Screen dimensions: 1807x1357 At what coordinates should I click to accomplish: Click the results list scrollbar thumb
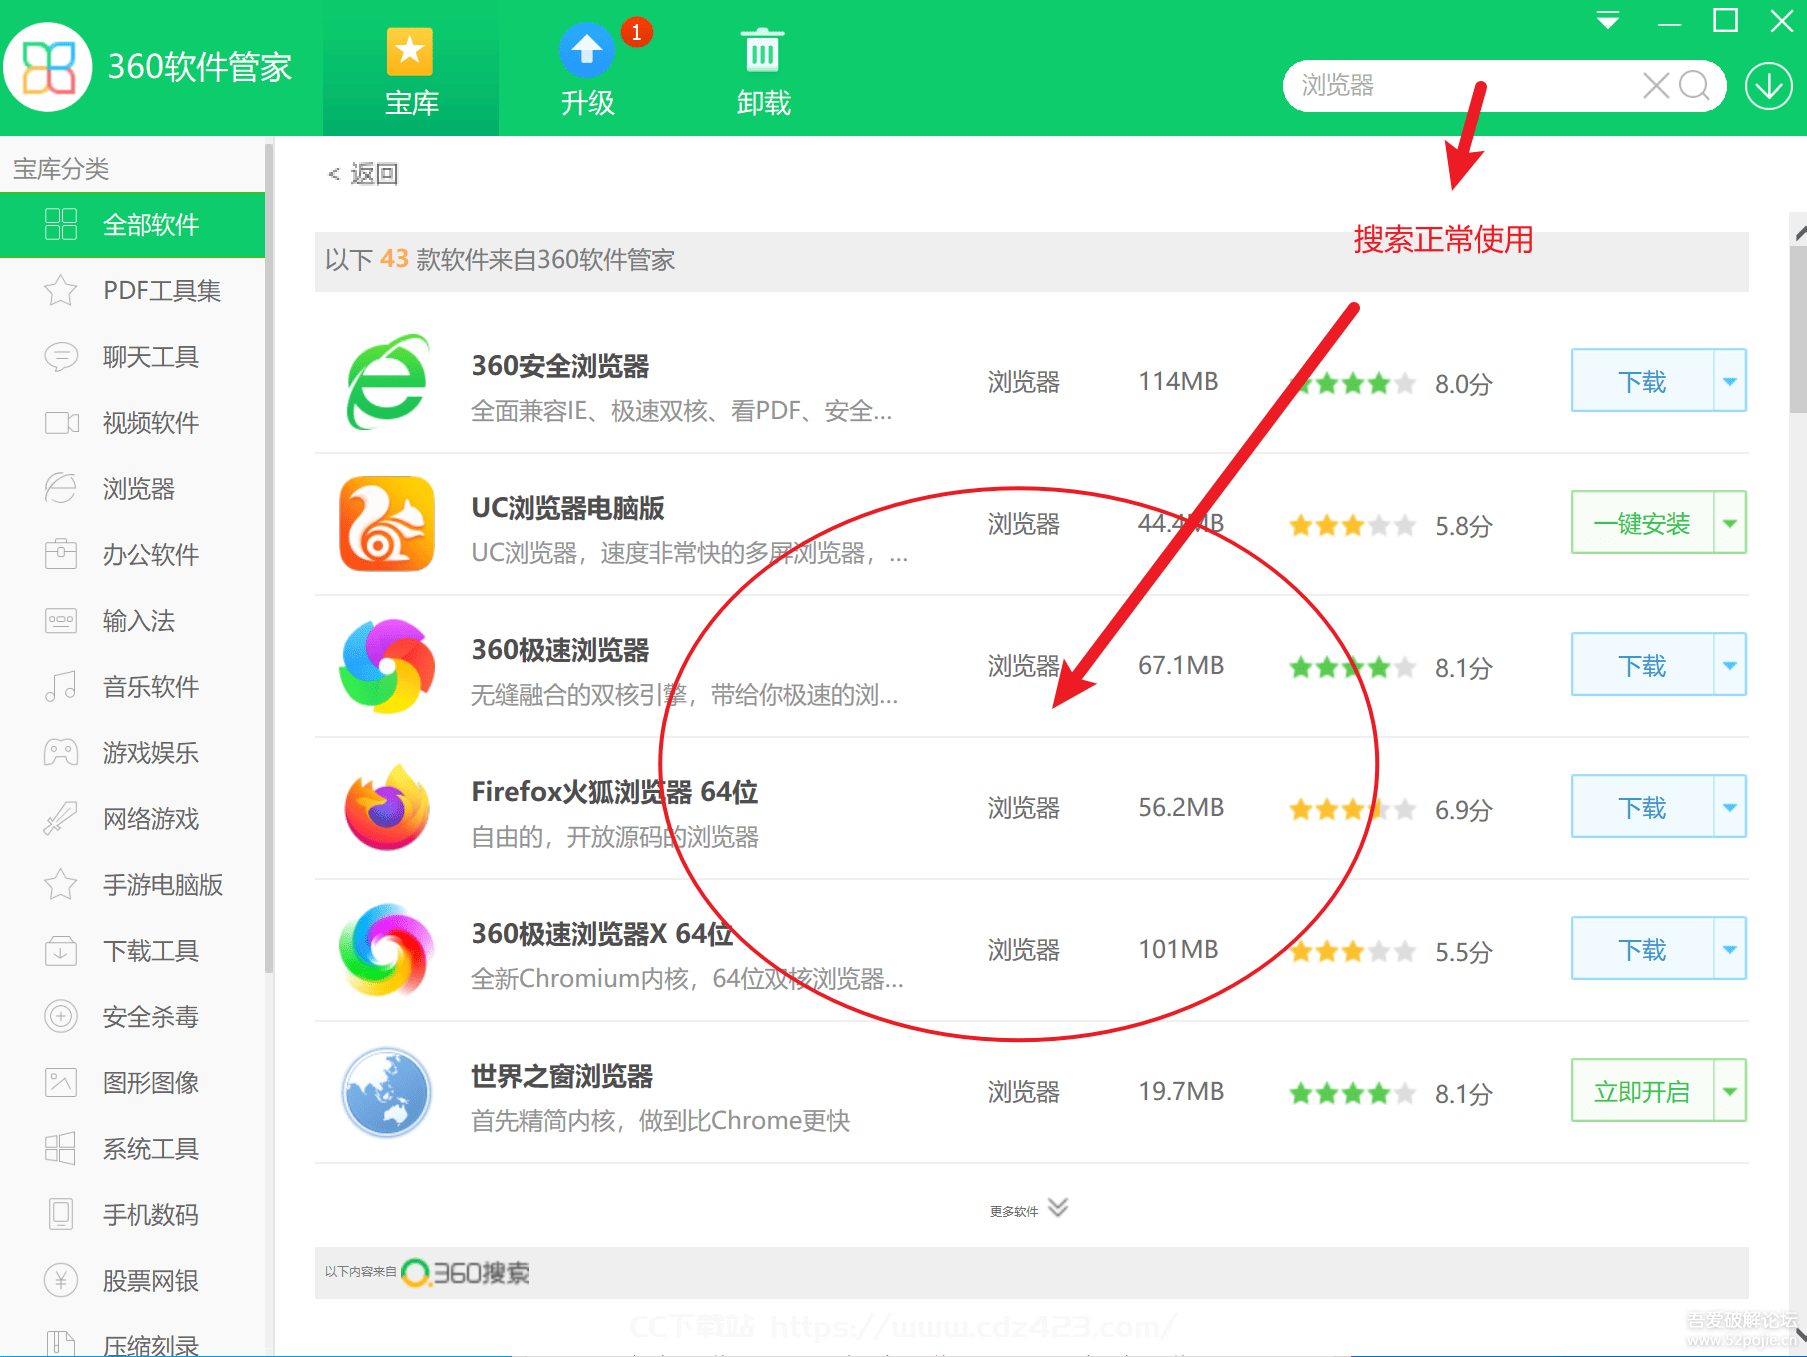coord(1798,330)
